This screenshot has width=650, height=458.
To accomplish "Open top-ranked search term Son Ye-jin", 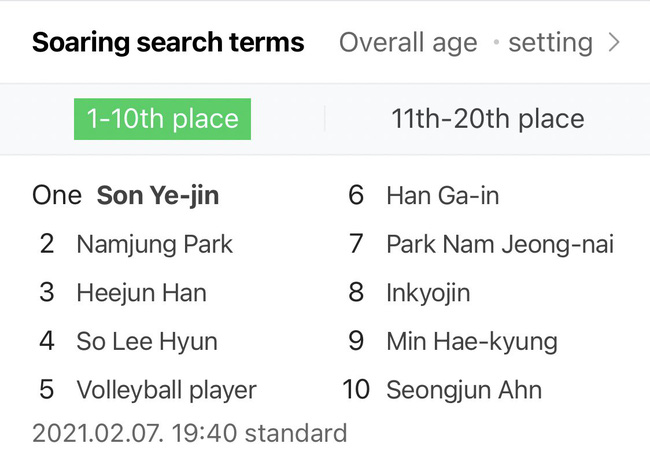I will [157, 195].
